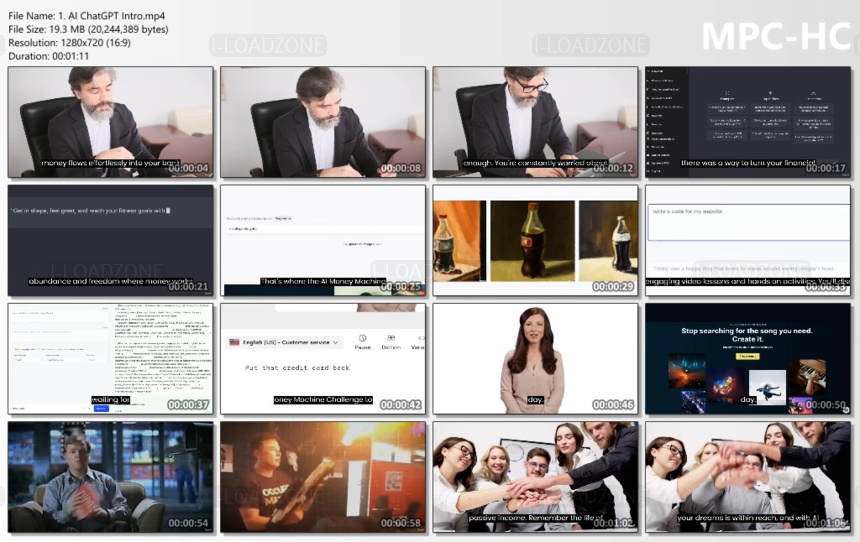Click the Duration 00:01:11 line
This screenshot has width=860, height=542.
click(48, 56)
